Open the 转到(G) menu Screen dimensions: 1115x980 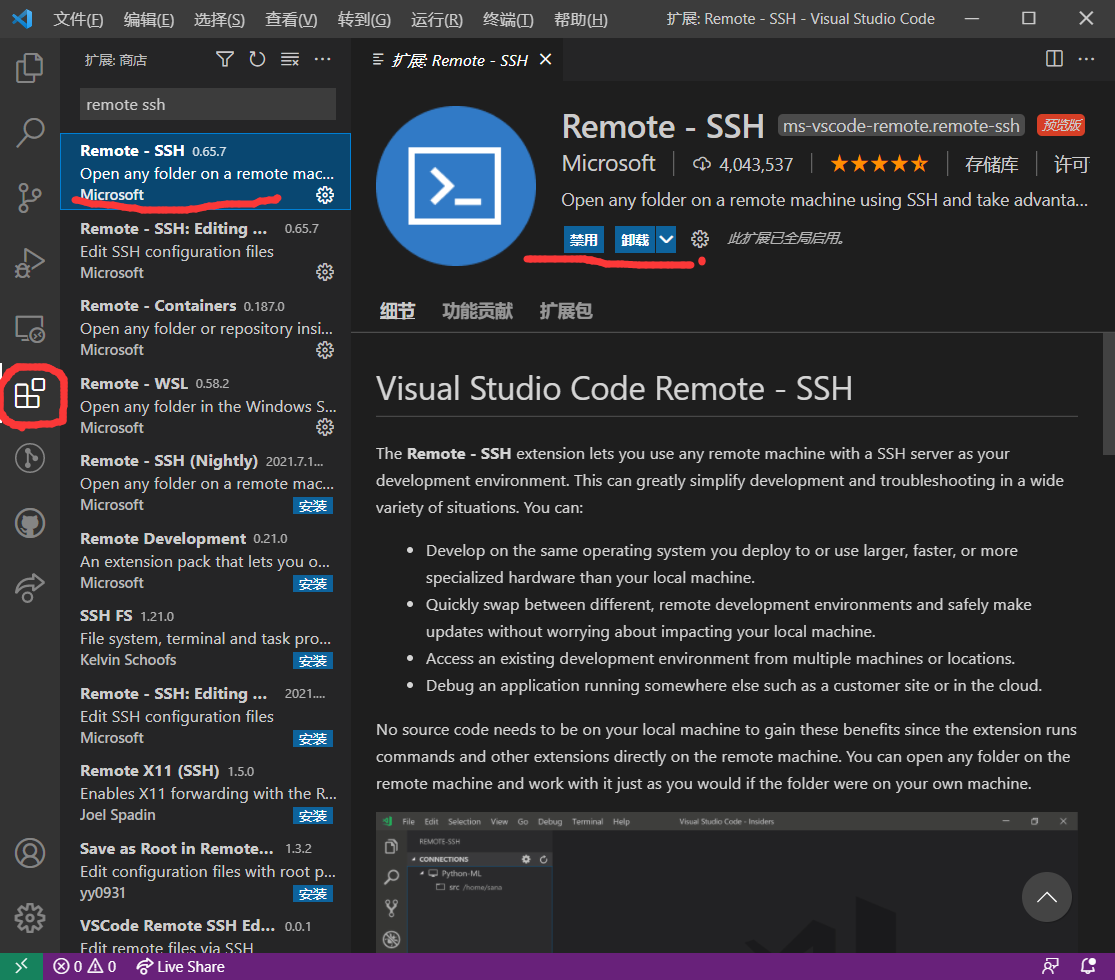pos(364,19)
